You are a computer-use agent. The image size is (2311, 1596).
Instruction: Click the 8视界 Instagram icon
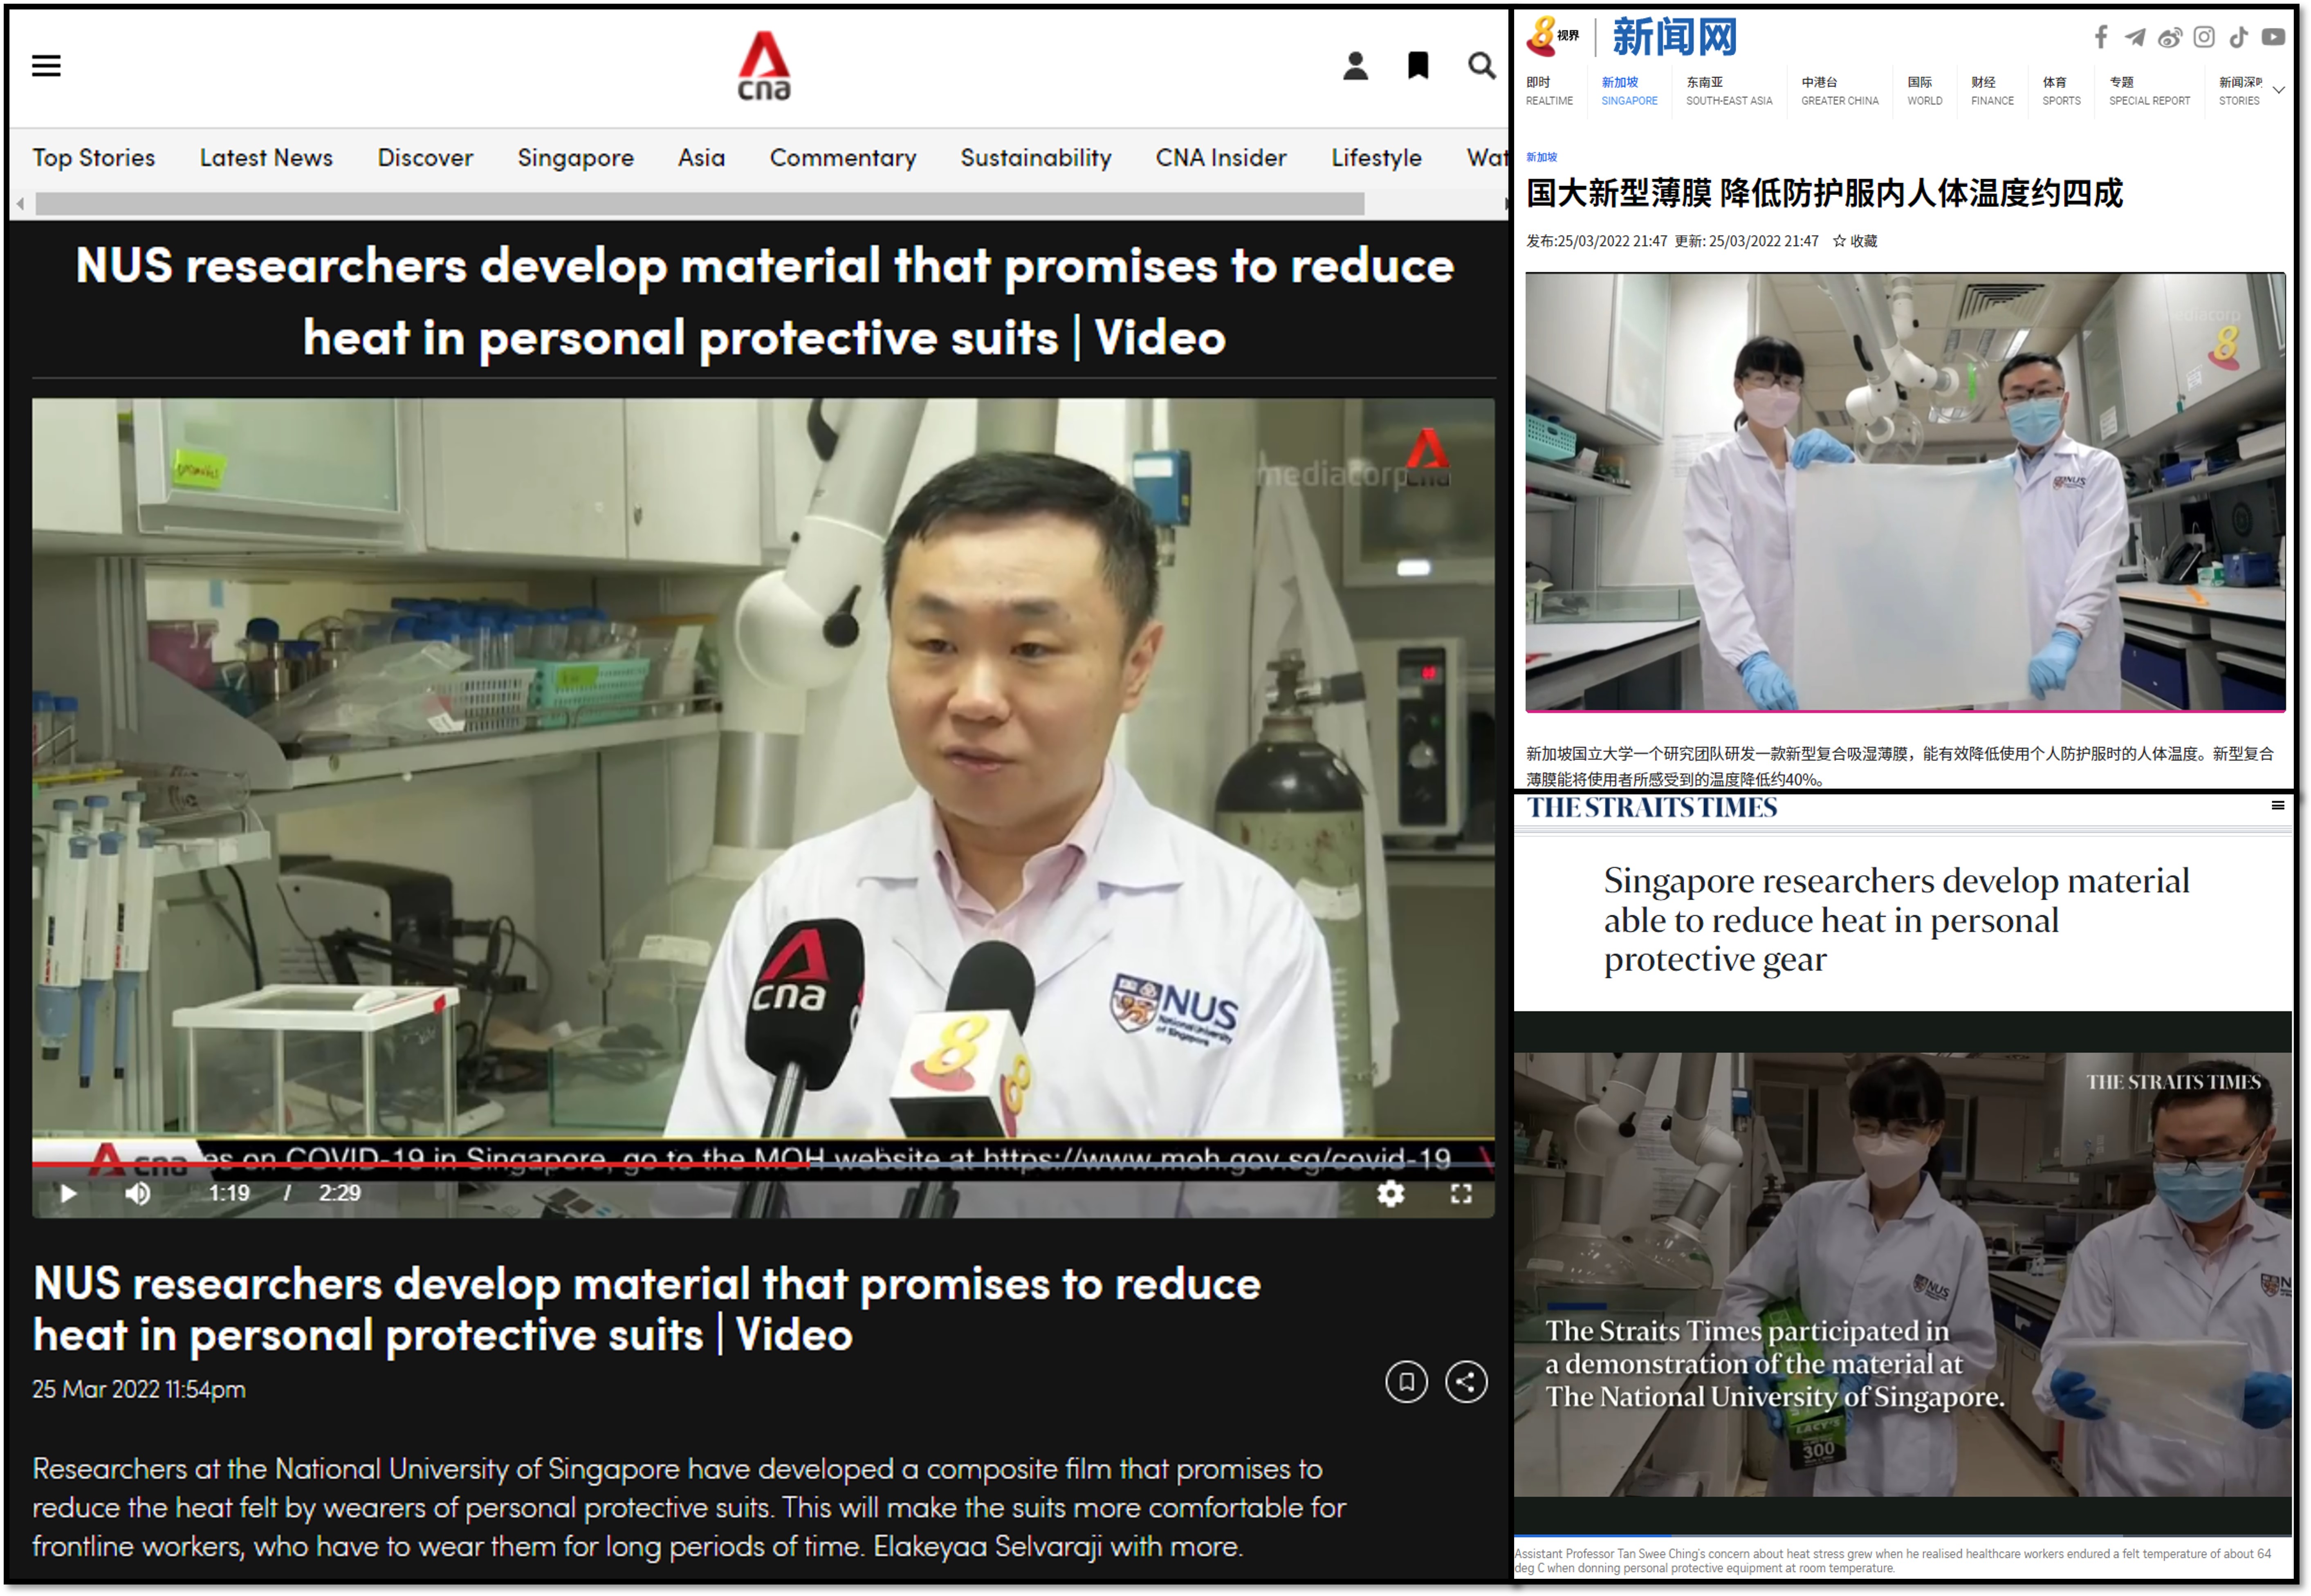pyautogui.click(x=2204, y=37)
